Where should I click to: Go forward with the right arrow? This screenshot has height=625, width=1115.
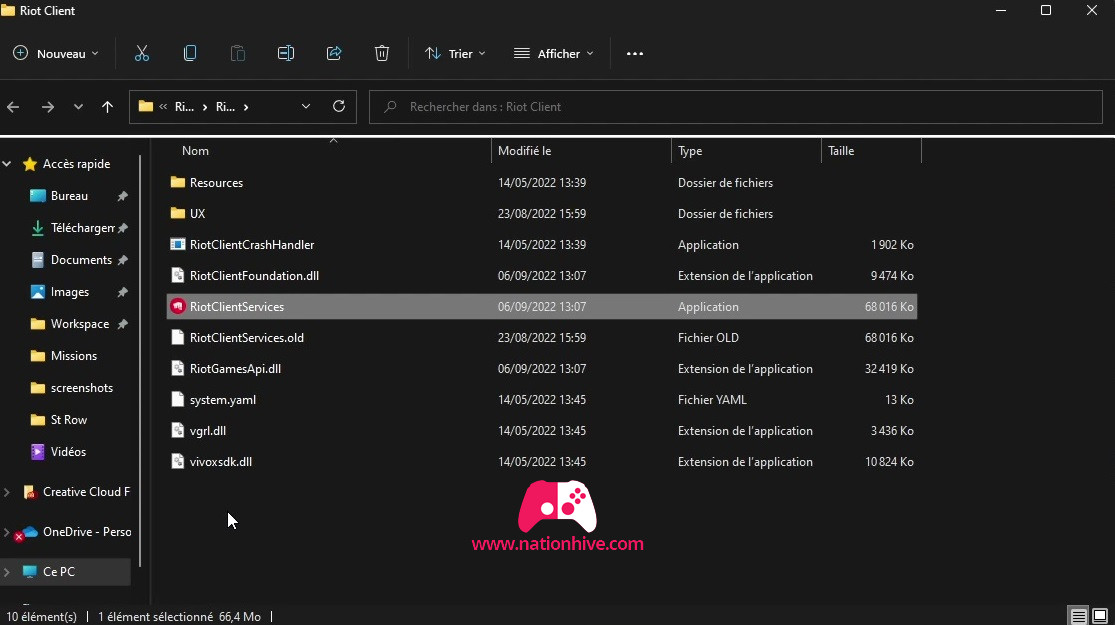(x=48, y=107)
